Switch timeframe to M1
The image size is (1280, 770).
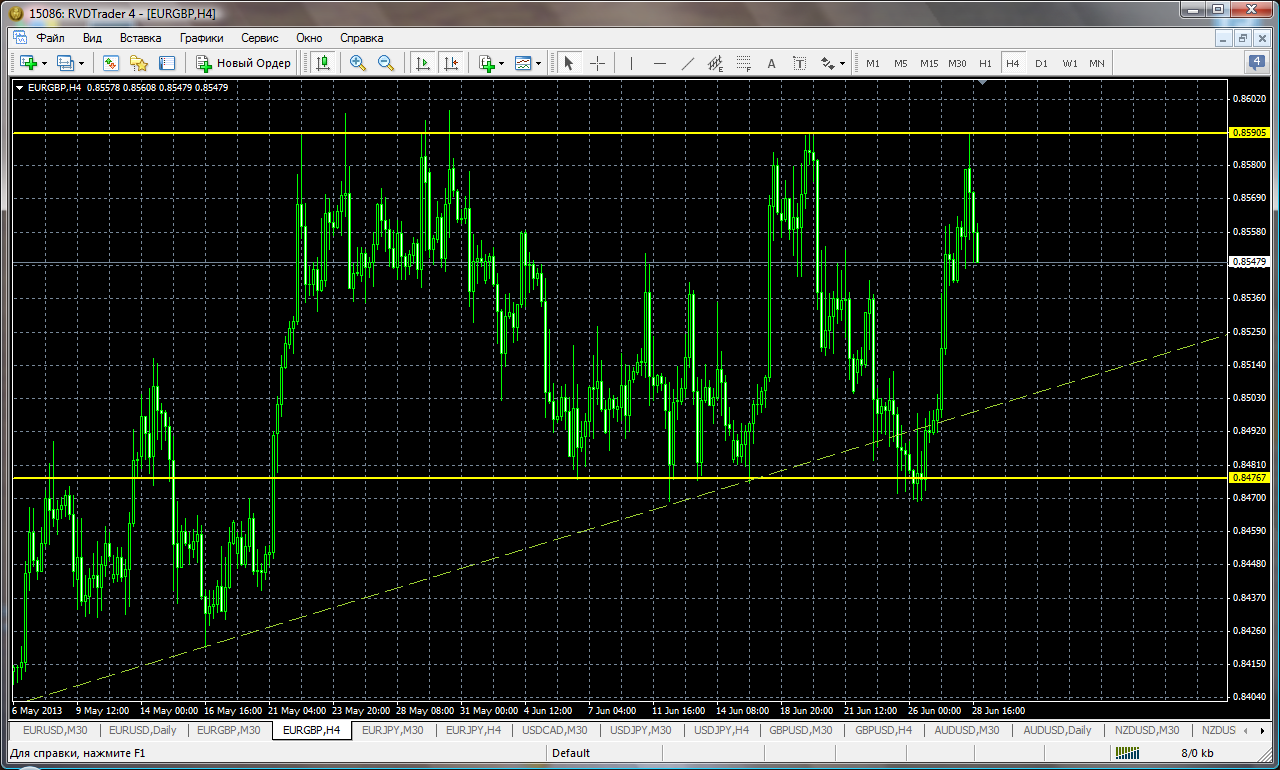point(873,63)
